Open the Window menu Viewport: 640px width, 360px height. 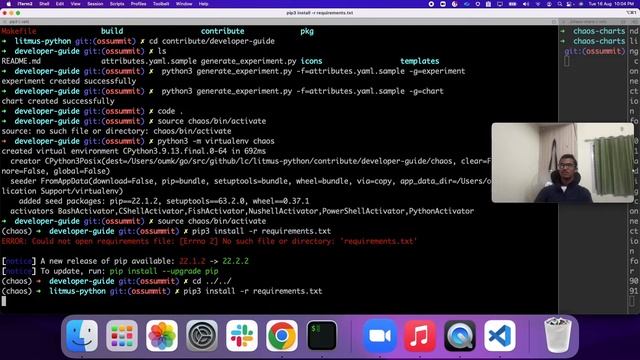click(x=184, y=4)
